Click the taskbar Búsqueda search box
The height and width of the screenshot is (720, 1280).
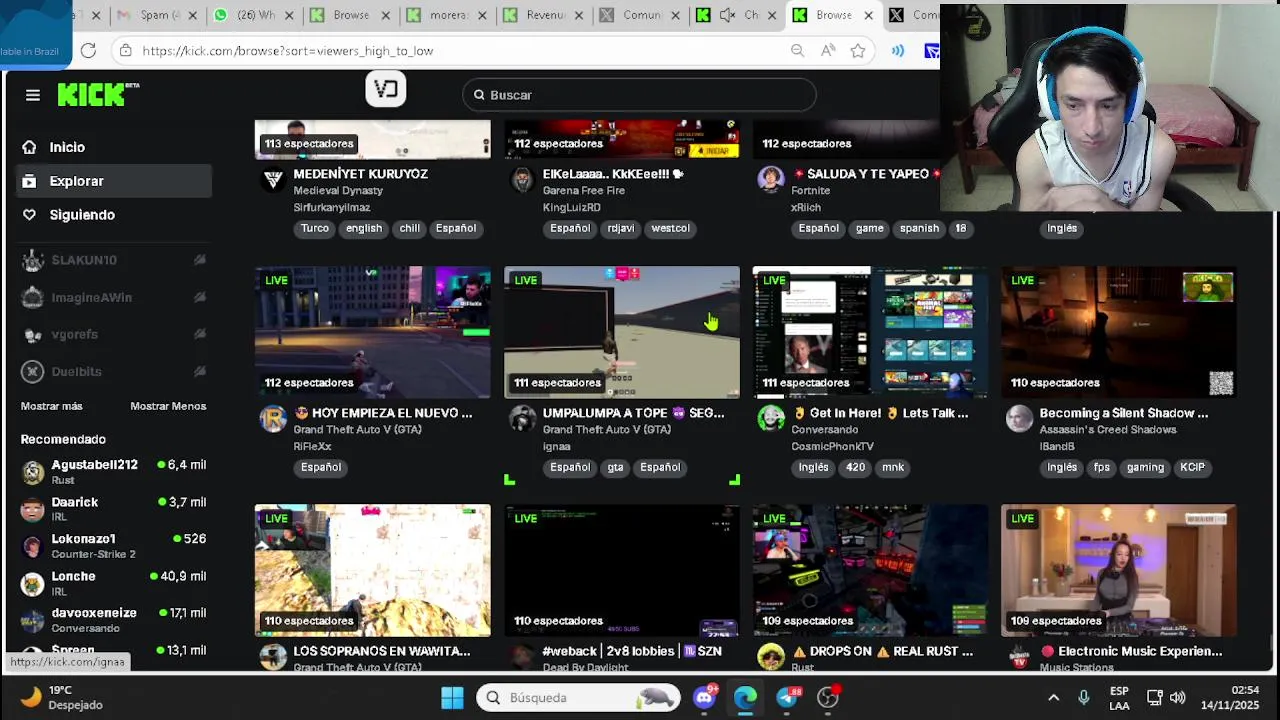coord(579,698)
